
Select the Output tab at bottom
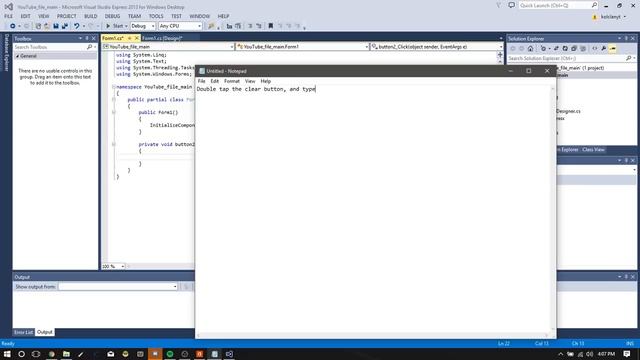[45, 332]
